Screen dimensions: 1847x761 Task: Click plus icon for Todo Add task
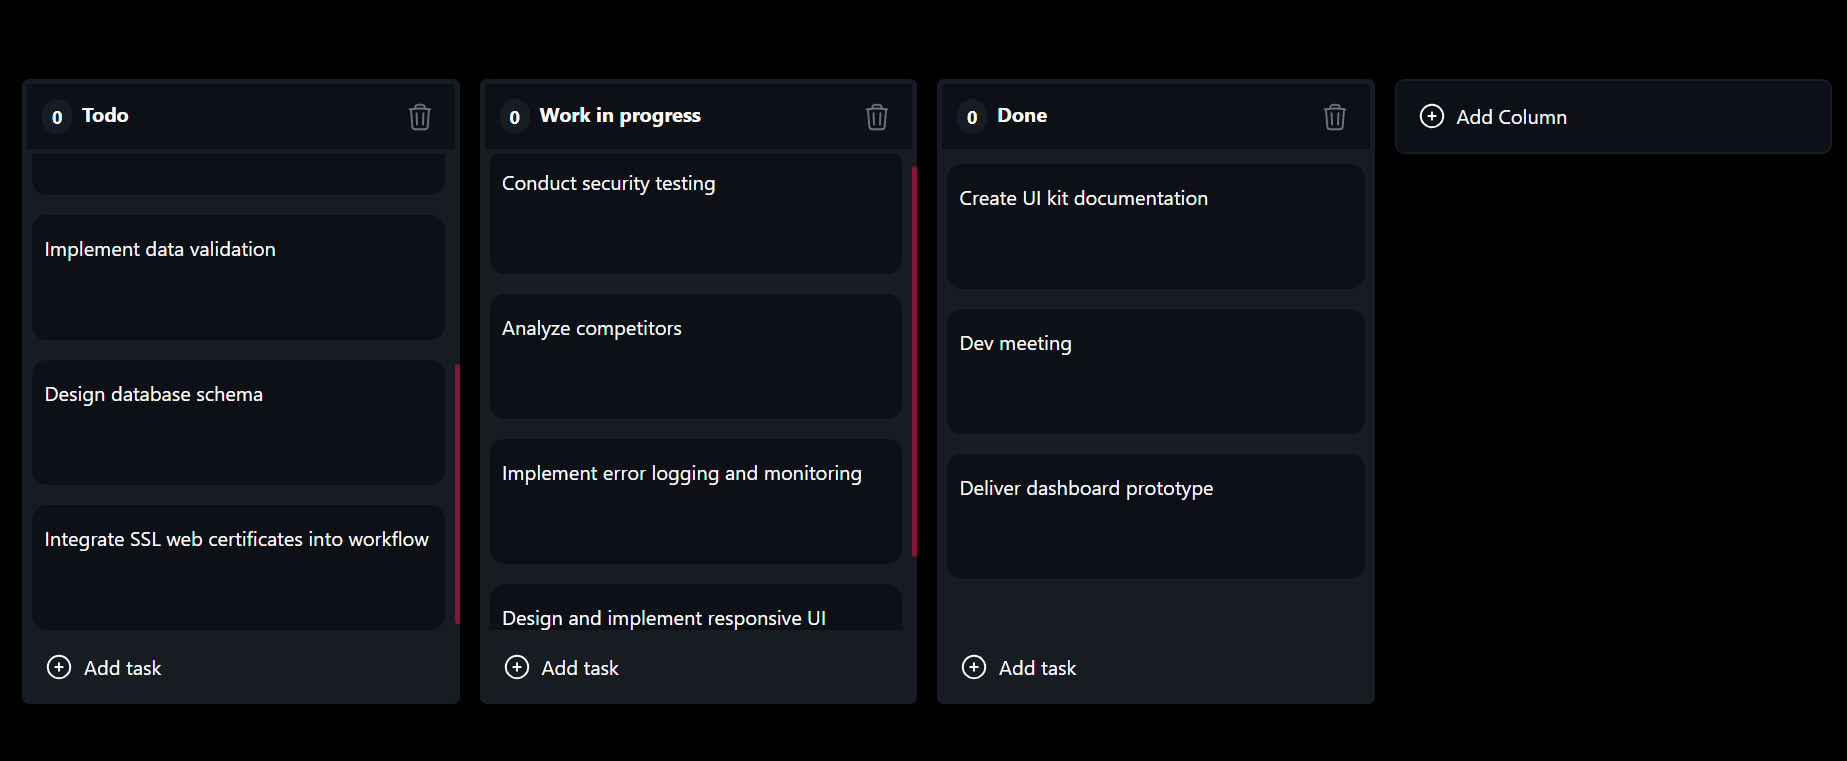(59, 667)
